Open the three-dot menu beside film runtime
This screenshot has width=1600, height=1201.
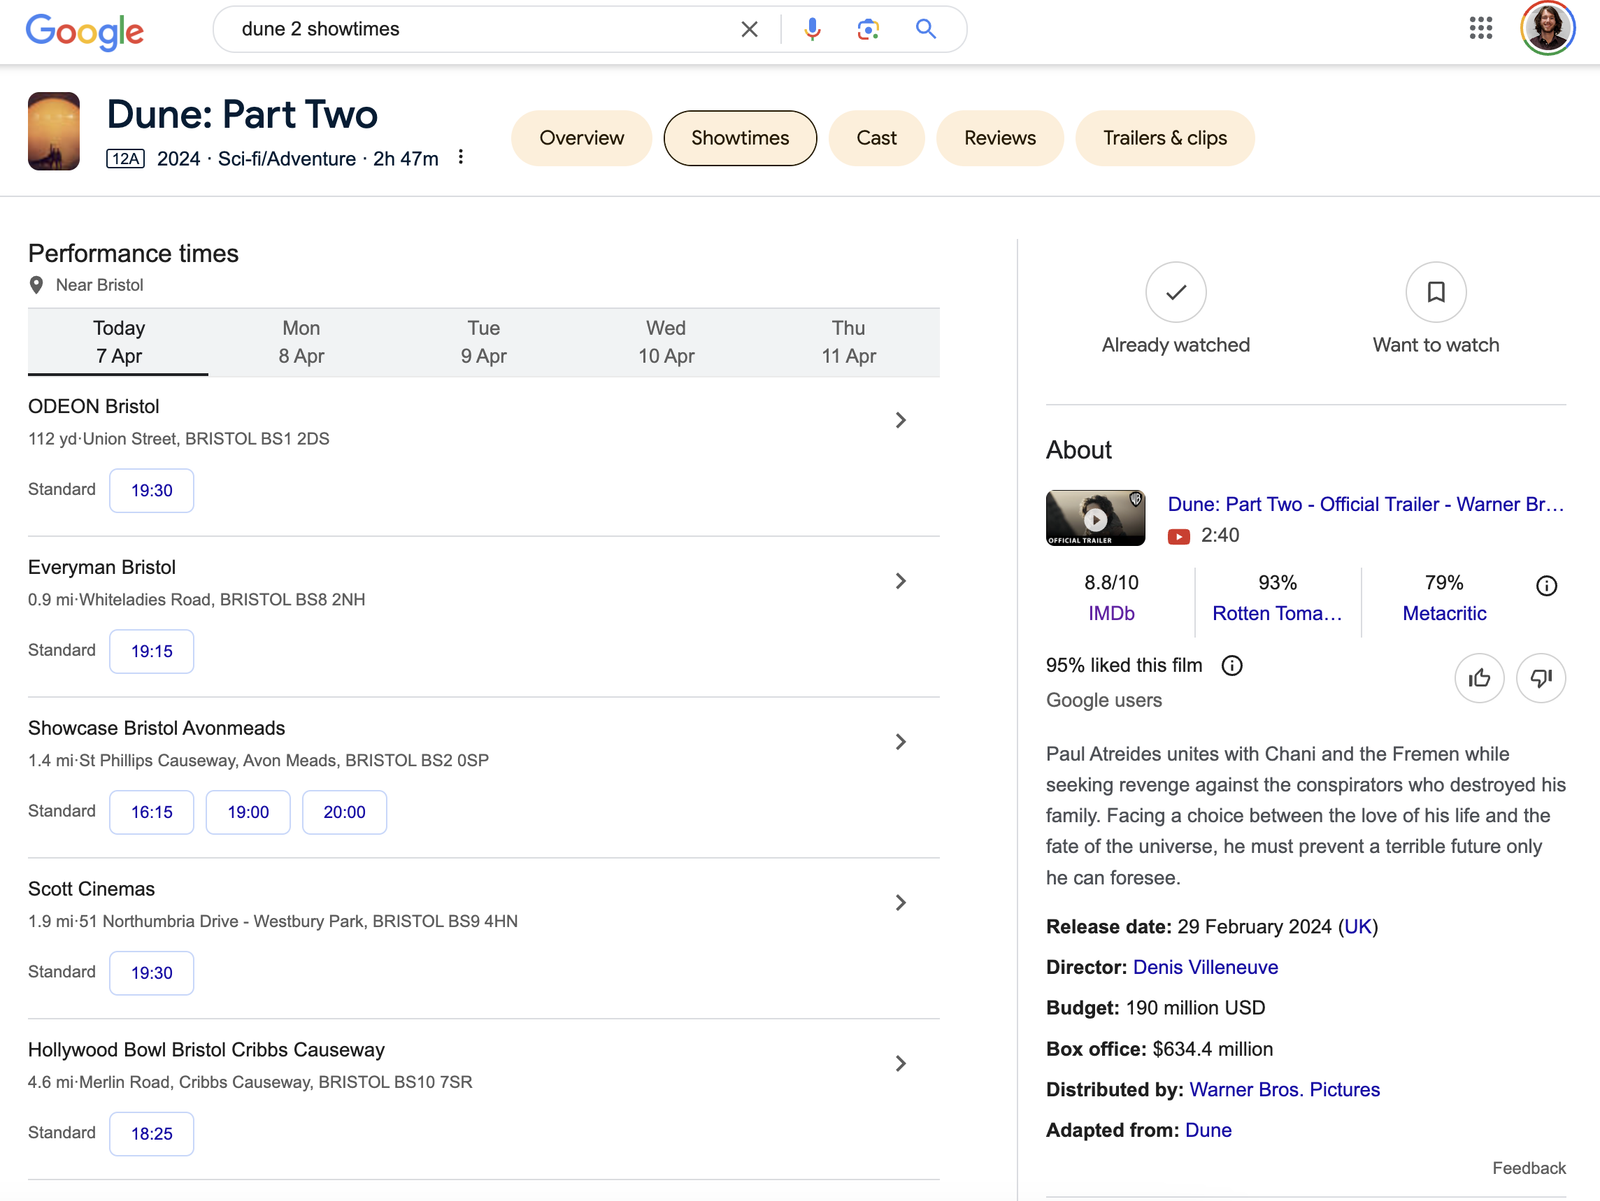460,157
